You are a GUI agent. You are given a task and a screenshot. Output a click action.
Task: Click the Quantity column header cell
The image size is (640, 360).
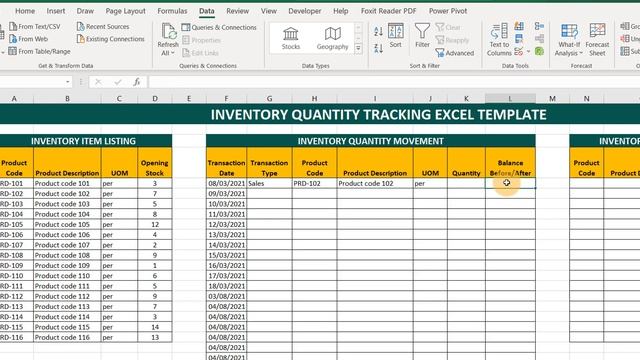(x=466, y=162)
